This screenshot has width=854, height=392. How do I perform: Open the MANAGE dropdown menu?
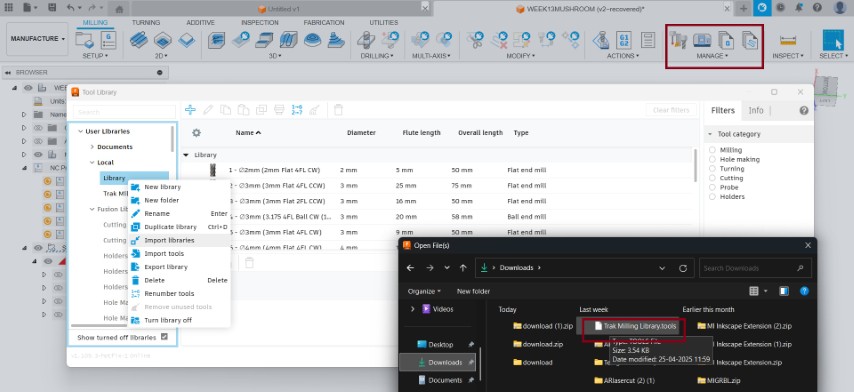[712, 56]
